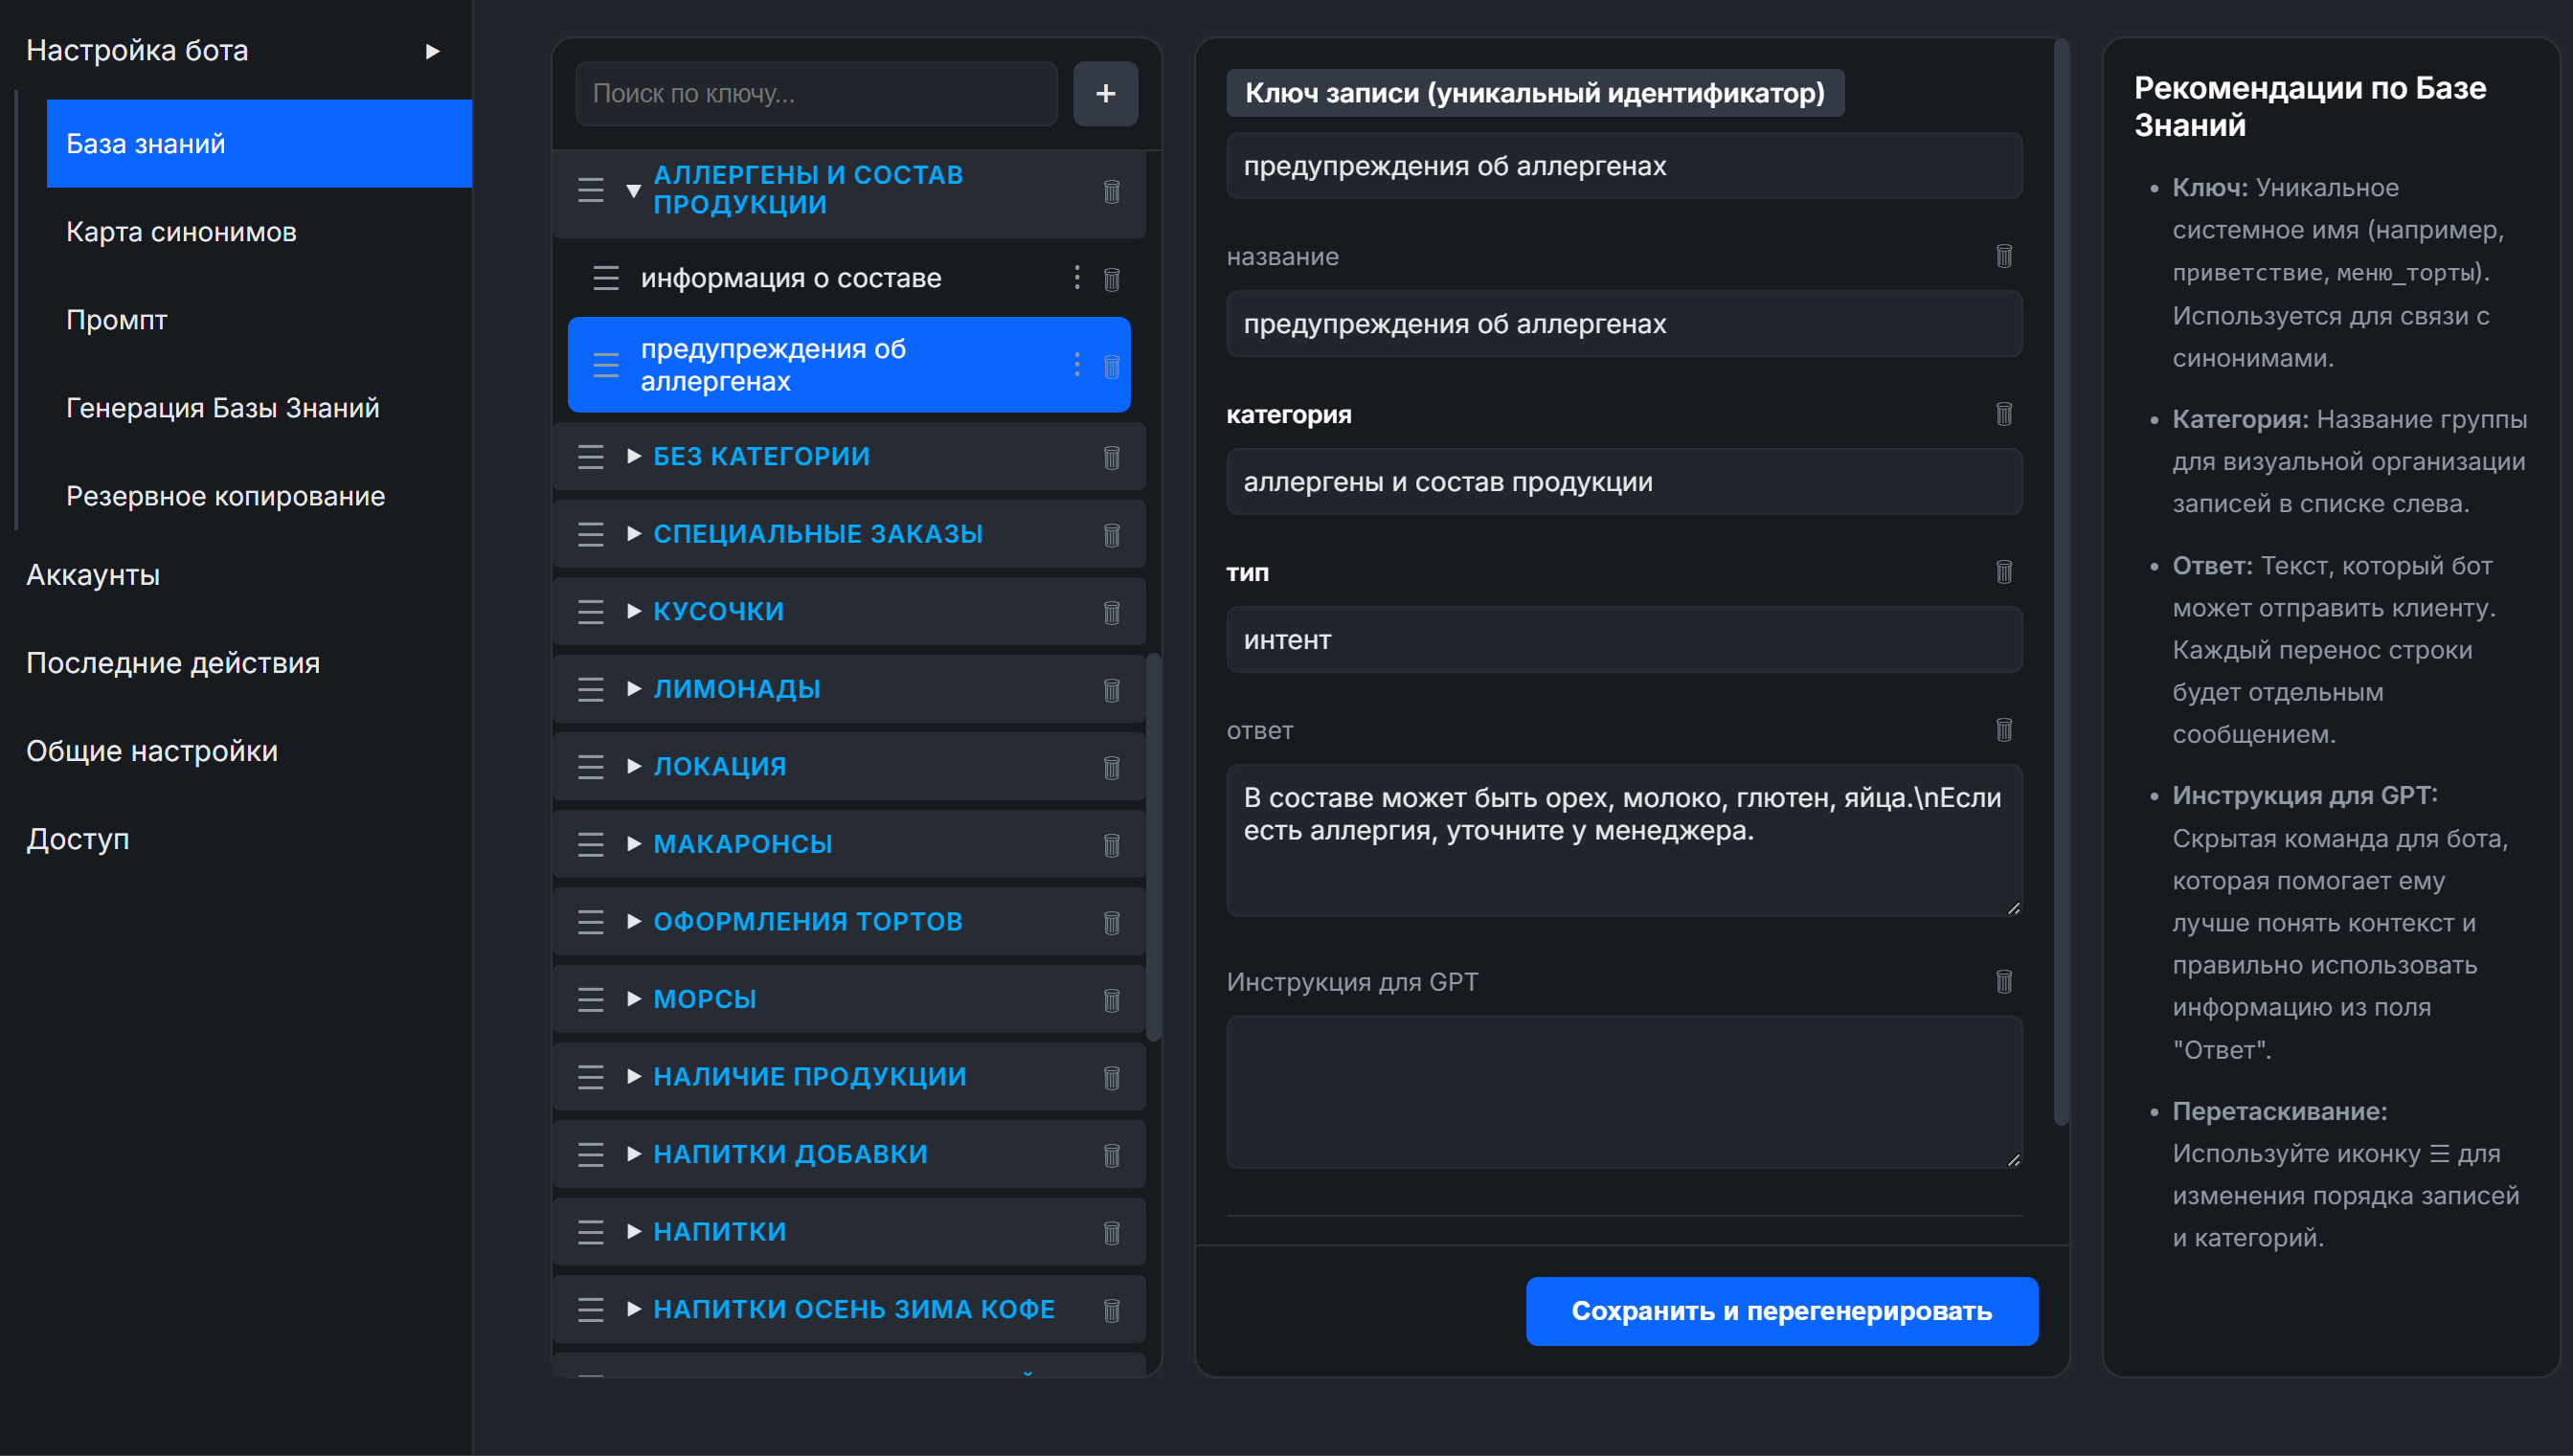Click the drag handle of НАПИТКИ category
This screenshot has height=1456, width=2573.
(590, 1231)
